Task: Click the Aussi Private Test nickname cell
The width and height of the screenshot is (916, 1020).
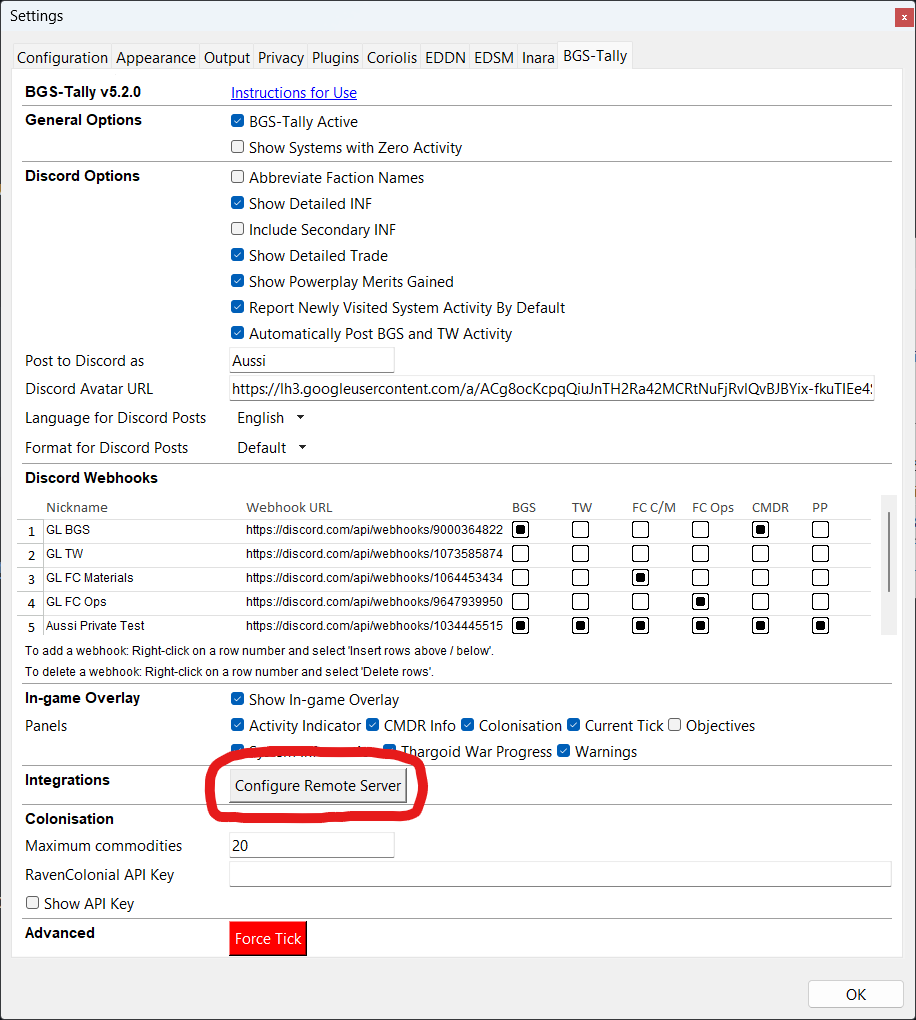Action: pyautogui.click(x=143, y=626)
